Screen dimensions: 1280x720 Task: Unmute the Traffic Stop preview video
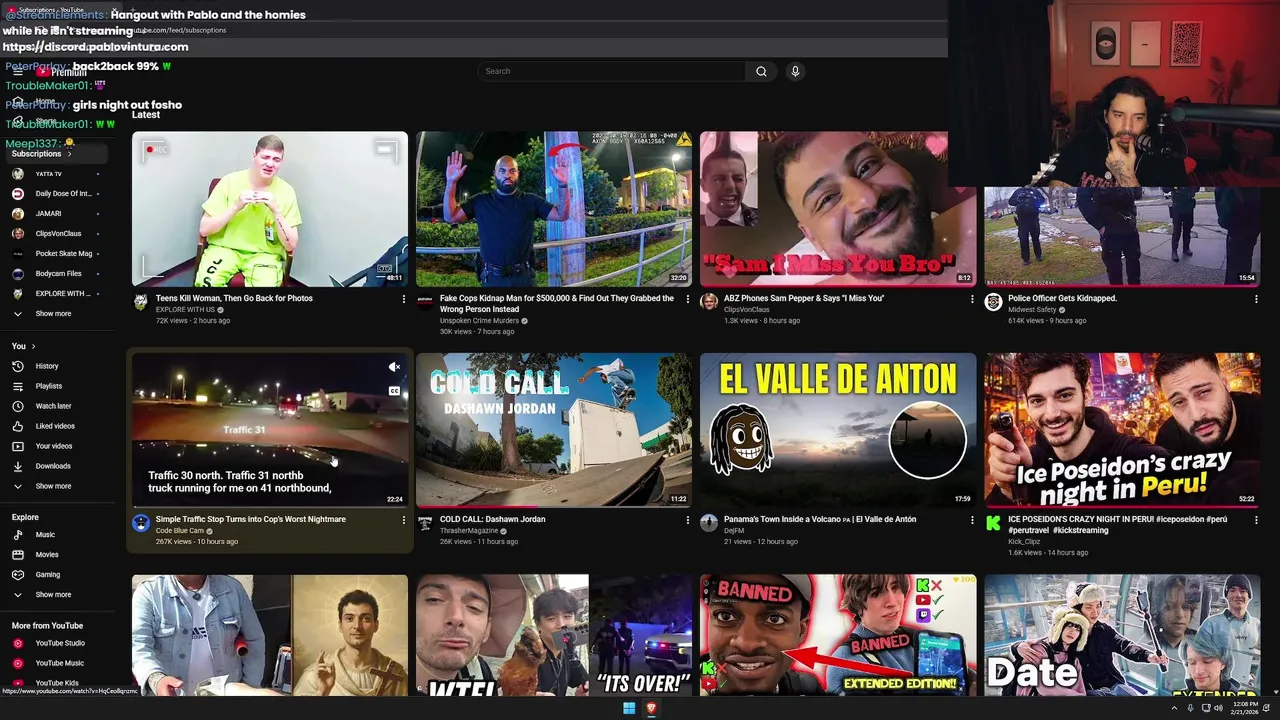click(x=394, y=367)
